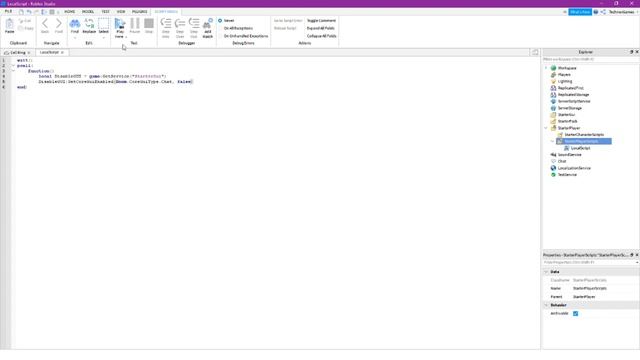The image size is (640, 360).
Task: Select LocalizationService in Explorer
Action: tap(574, 168)
